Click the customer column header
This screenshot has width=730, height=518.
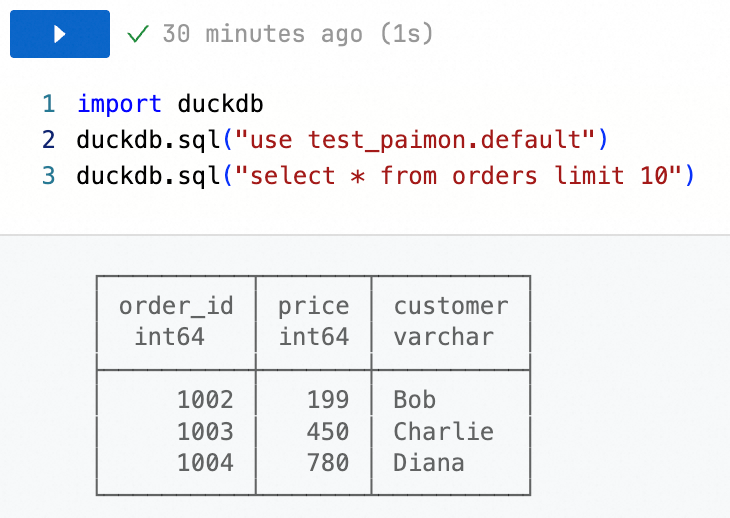(x=451, y=306)
